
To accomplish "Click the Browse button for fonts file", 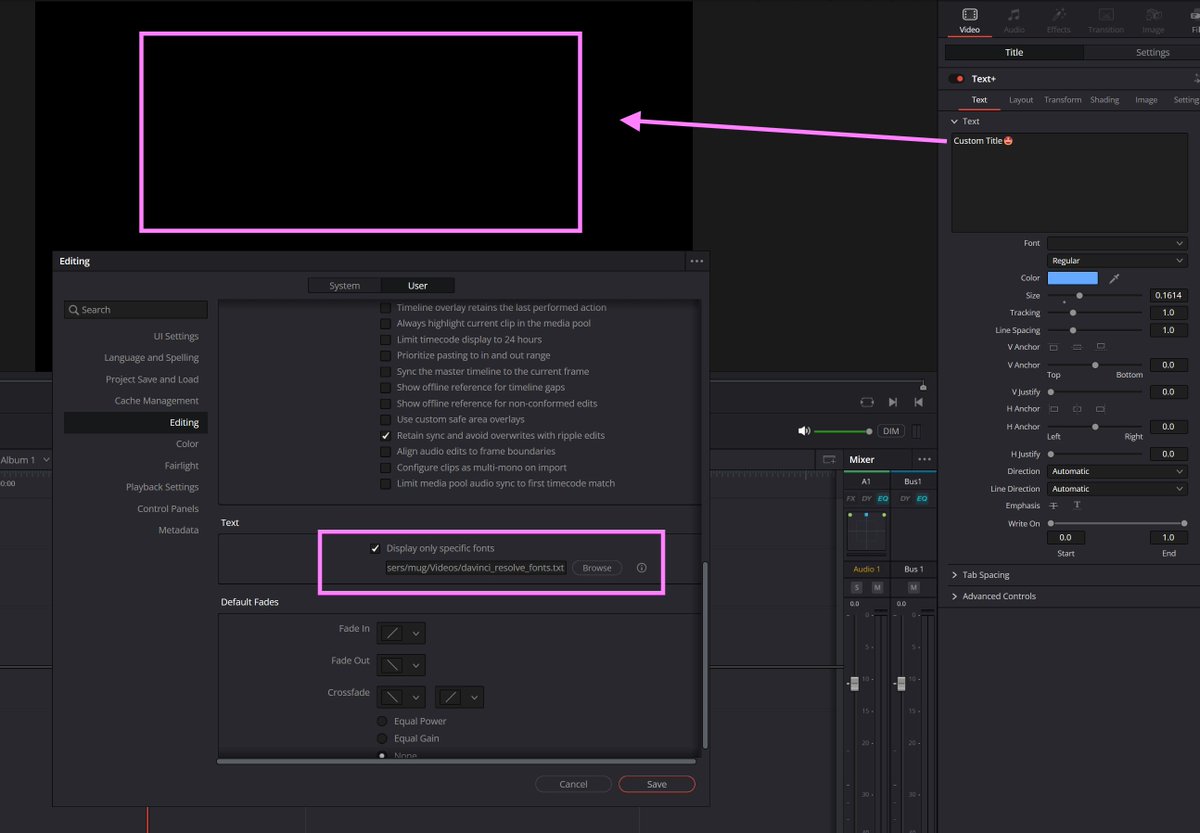I will 597,568.
